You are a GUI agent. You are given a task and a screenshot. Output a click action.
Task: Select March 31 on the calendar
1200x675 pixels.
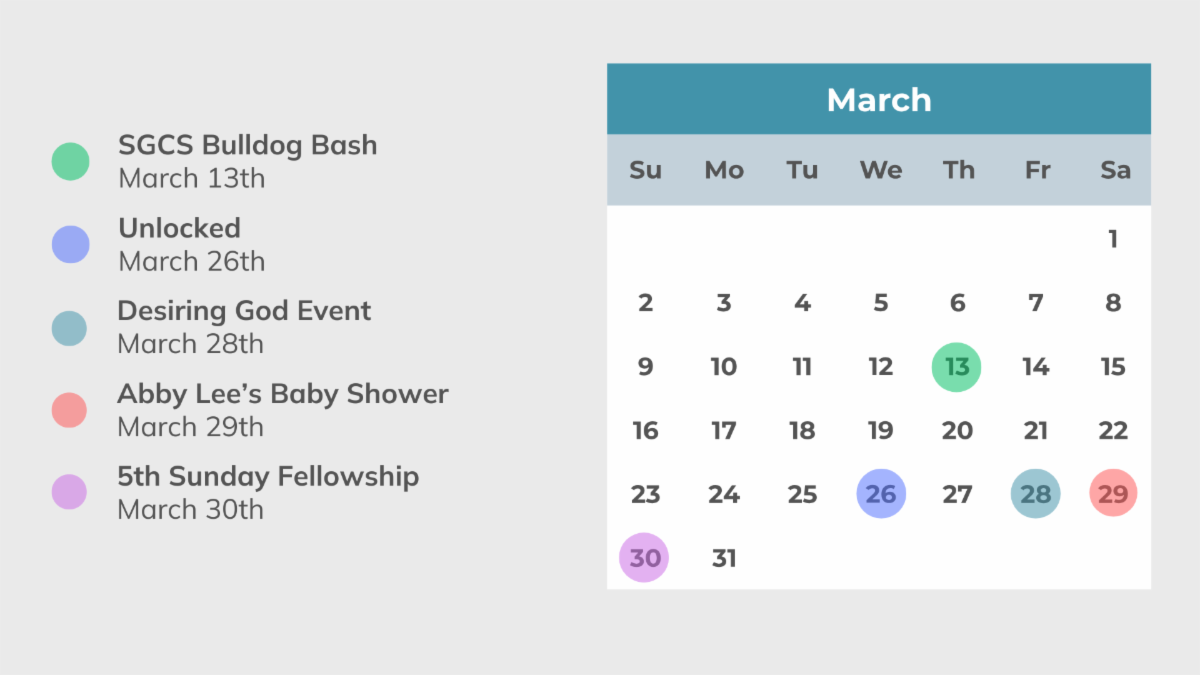[724, 558]
